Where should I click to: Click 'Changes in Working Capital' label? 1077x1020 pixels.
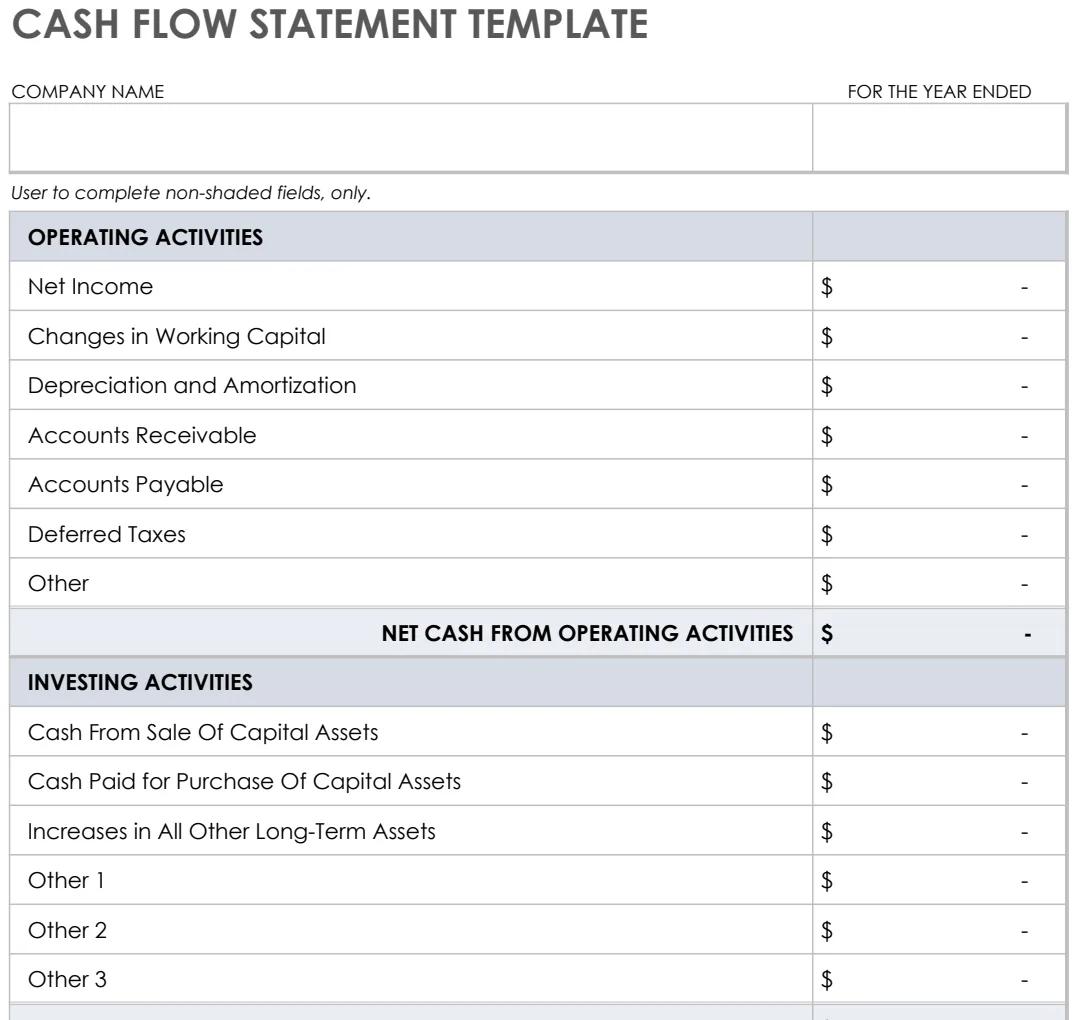177,337
